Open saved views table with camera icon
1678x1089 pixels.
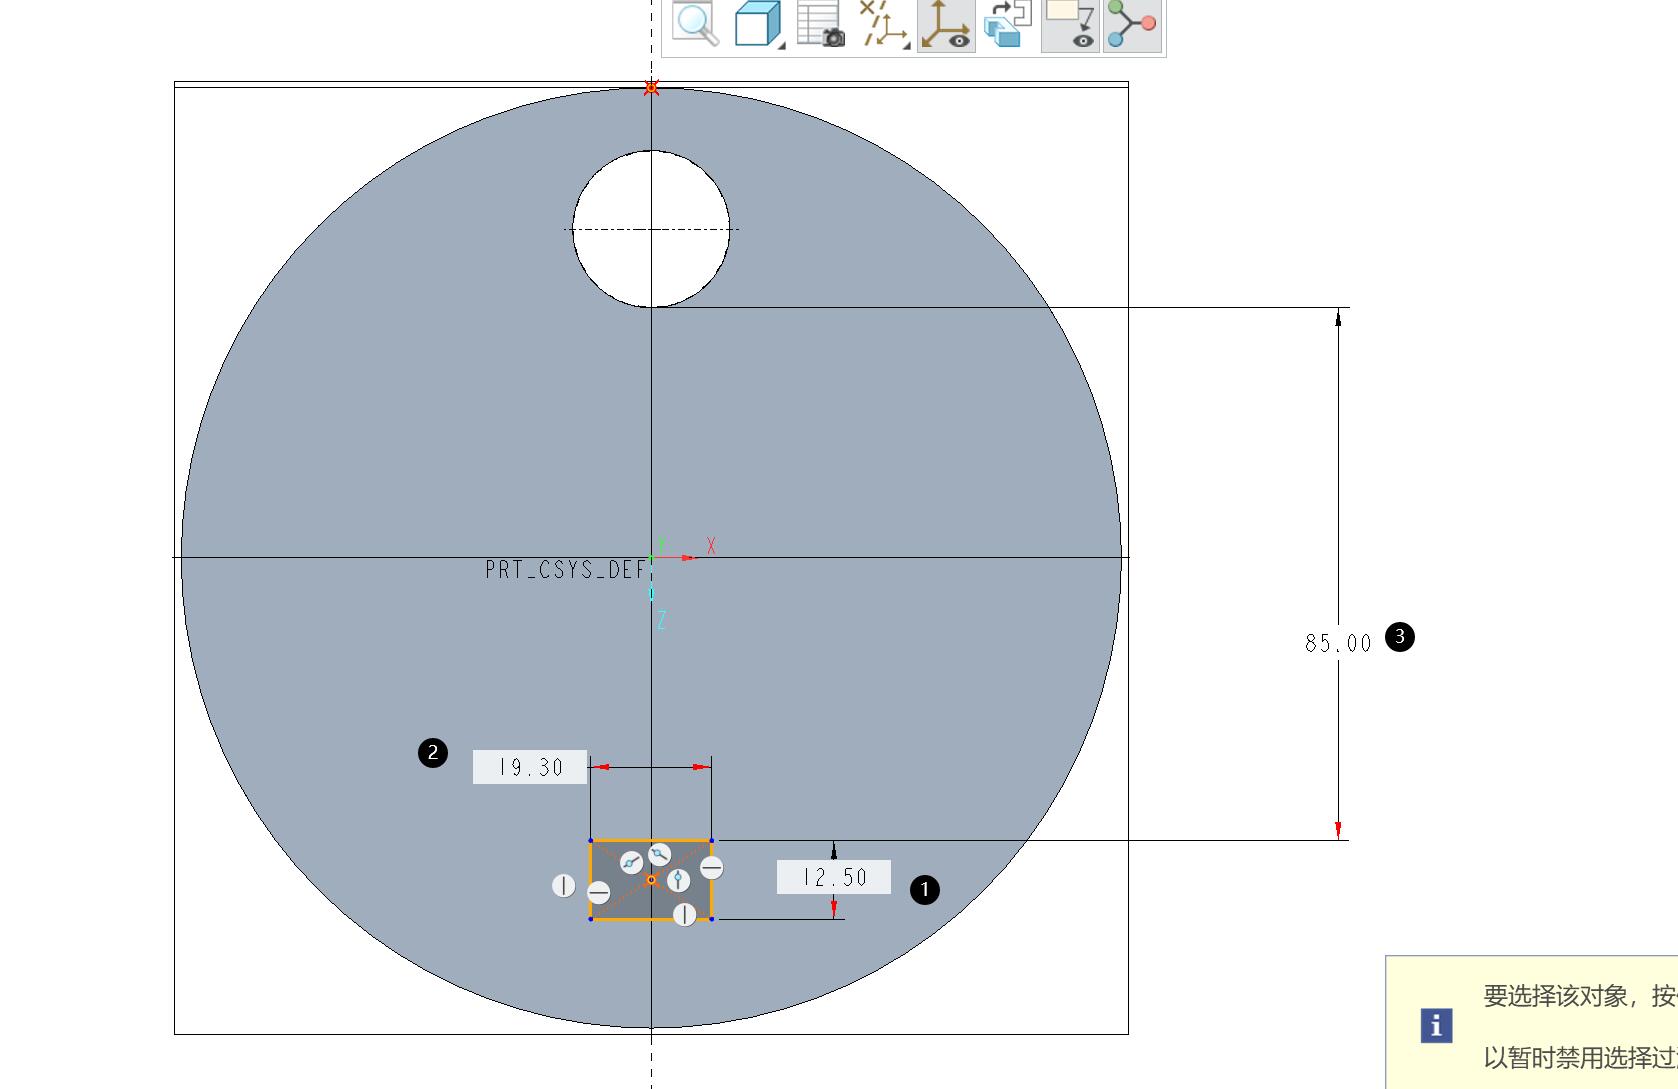pyautogui.click(x=821, y=24)
